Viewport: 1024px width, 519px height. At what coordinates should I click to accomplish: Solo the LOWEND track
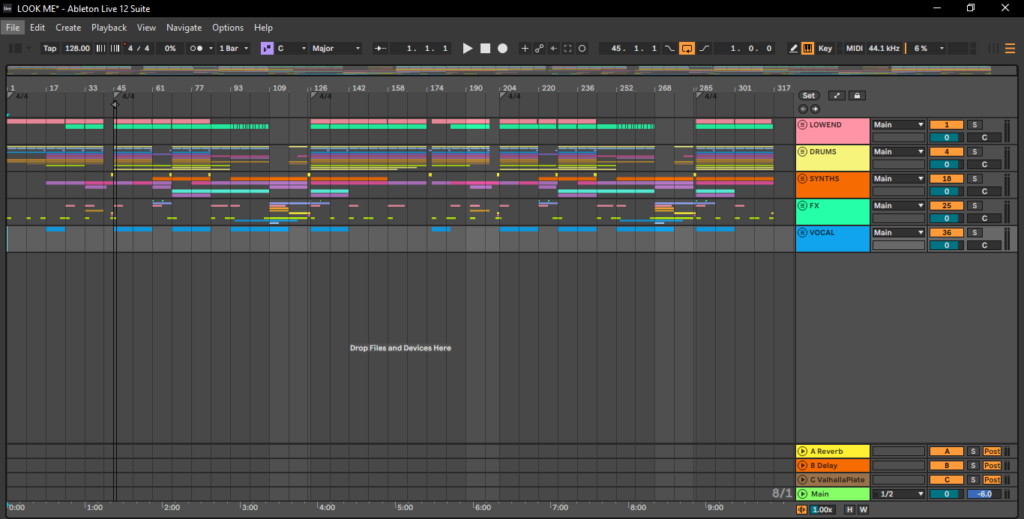[975, 125]
